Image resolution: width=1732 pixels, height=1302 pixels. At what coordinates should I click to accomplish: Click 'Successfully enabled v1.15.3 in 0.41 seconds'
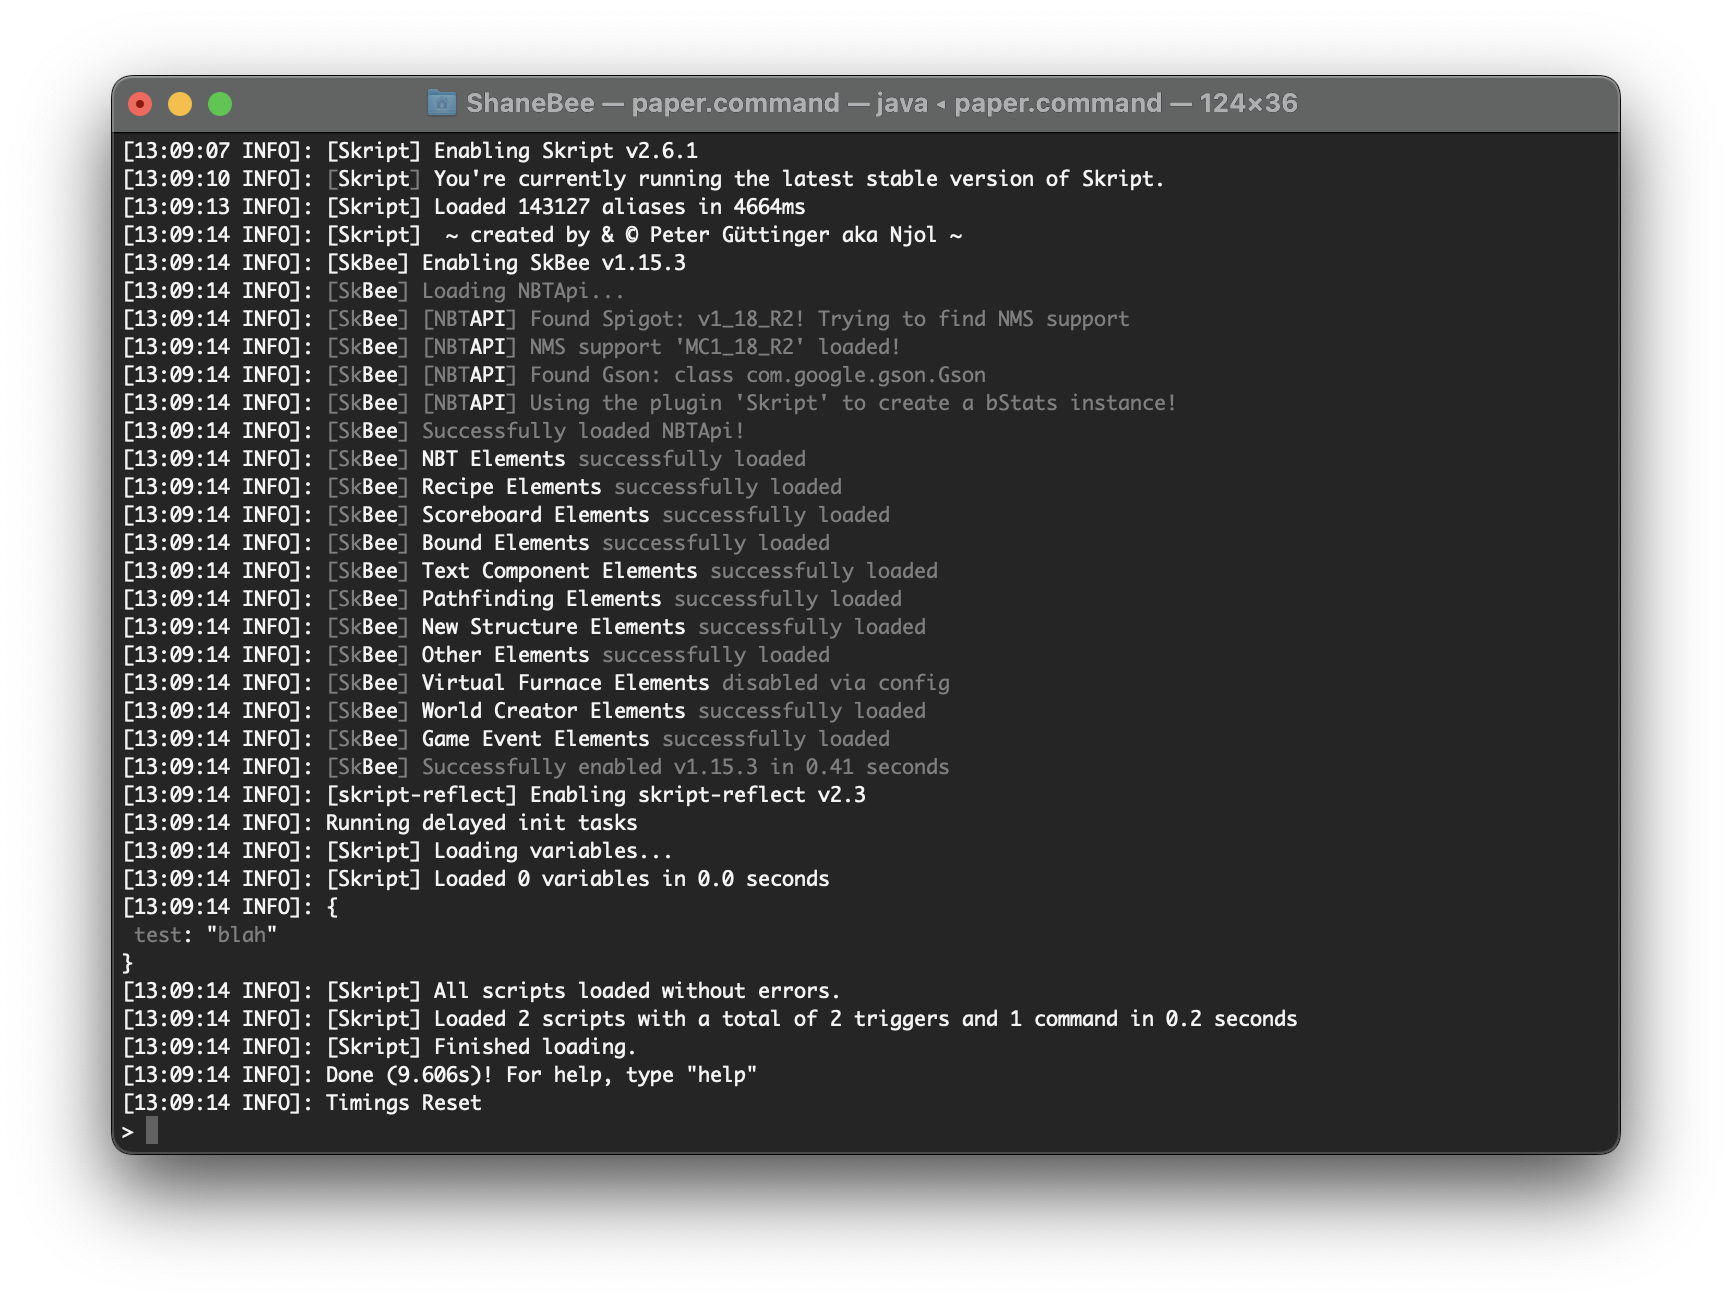click(536, 767)
